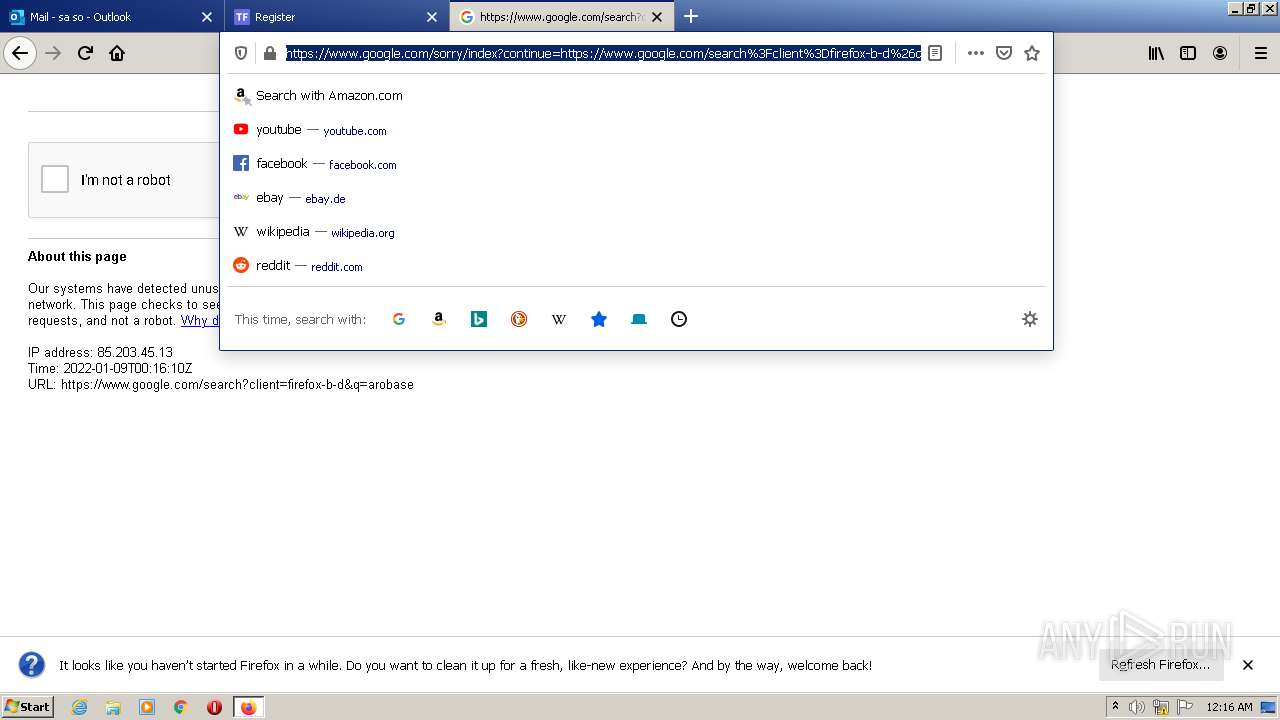Open the volume speaker tray icon
The width and height of the screenshot is (1280, 720).
coord(1137,707)
